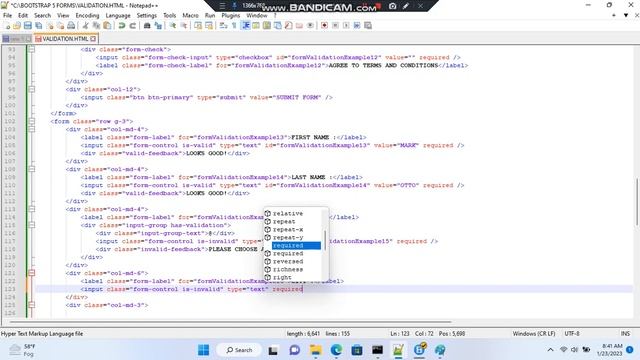Choose 'repeat-x' from the autocomplete list
Screen dimensions: 640x360
pyautogui.click(x=293, y=229)
